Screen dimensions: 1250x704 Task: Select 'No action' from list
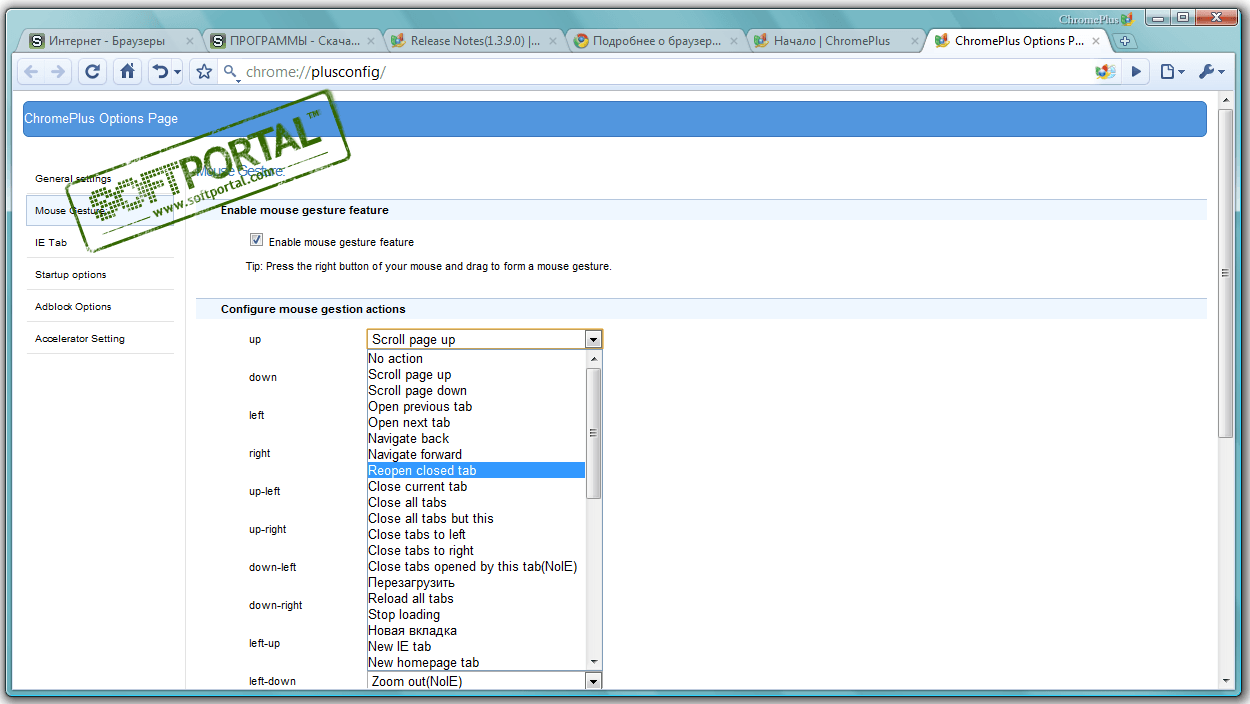476,358
